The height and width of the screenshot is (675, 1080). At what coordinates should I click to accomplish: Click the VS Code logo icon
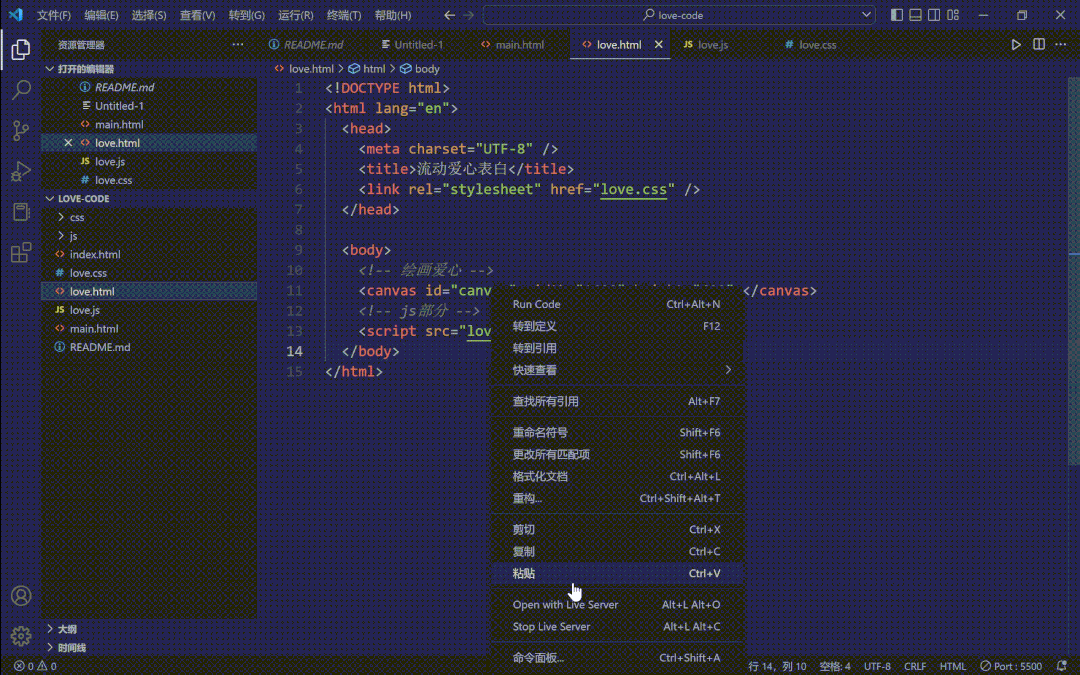pyautogui.click(x=15, y=14)
